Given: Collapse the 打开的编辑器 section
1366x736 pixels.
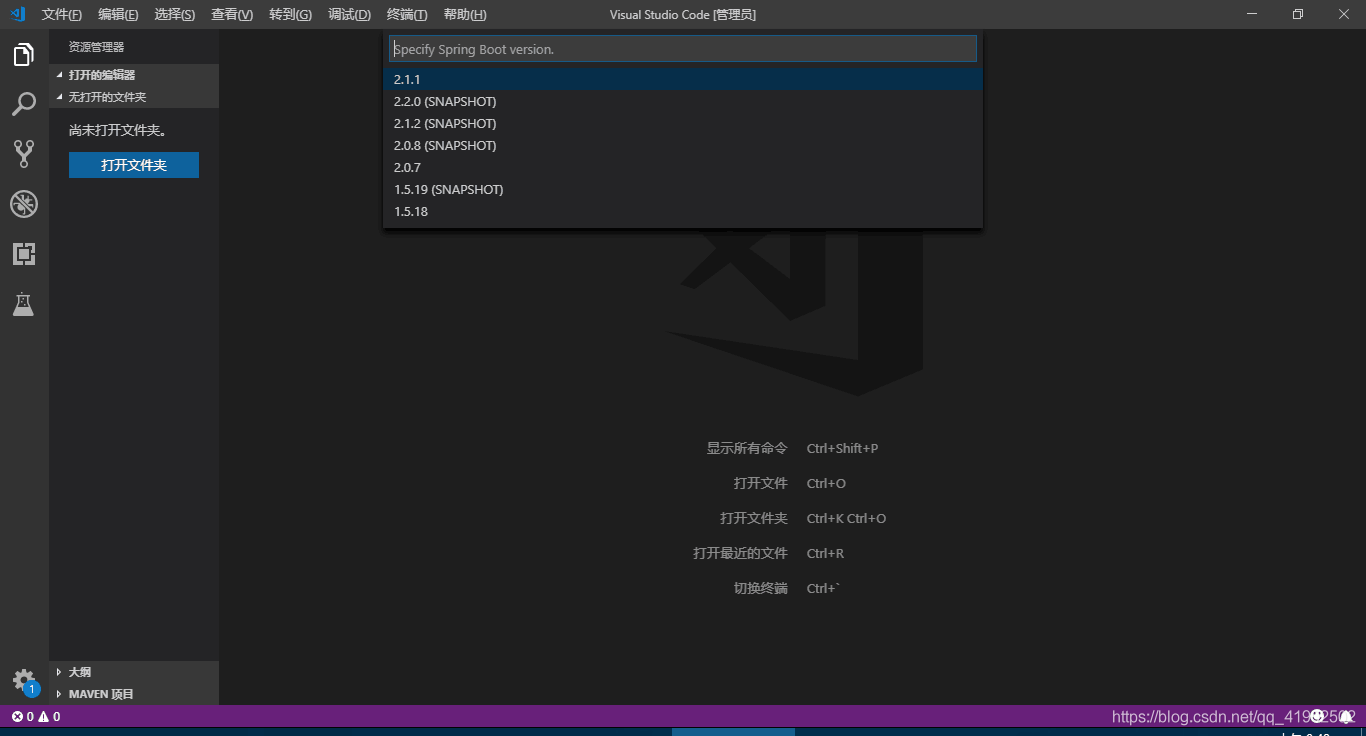Looking at the screenshot, I should 134,75.
